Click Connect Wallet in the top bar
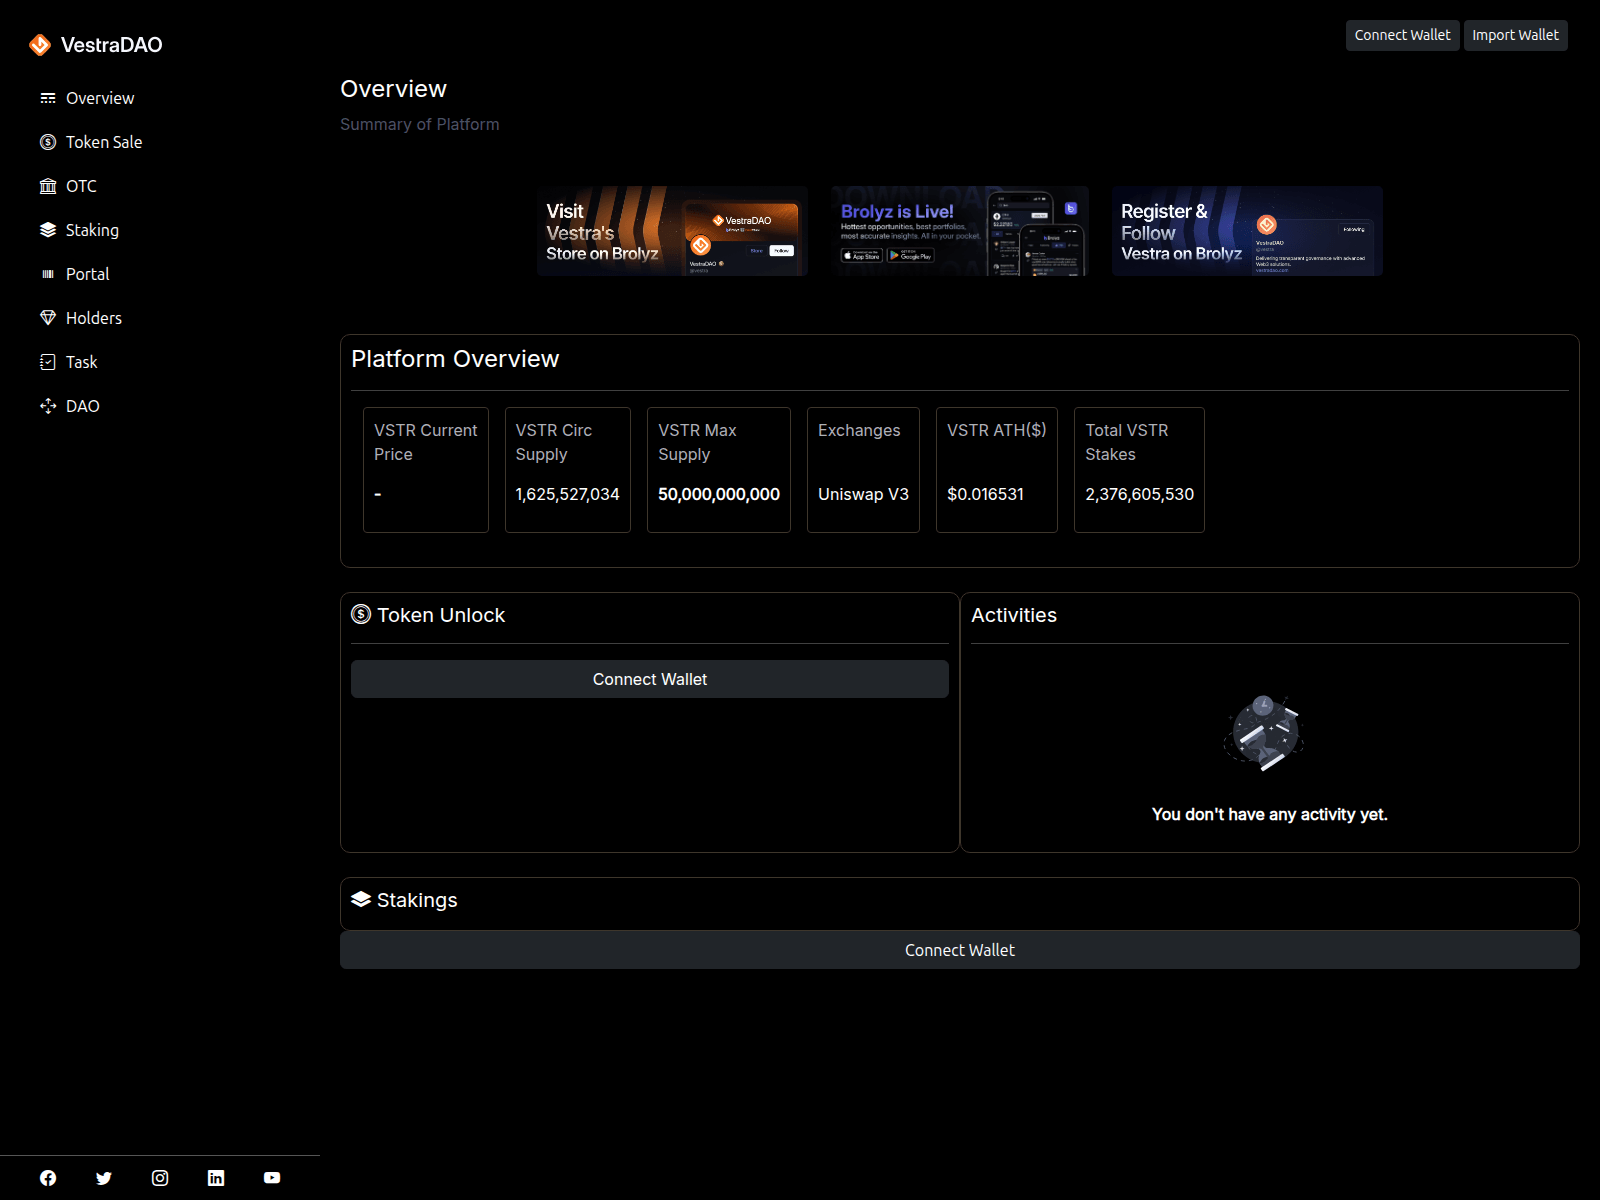Screen dimensions: 1600x1200 [1402, 35]
